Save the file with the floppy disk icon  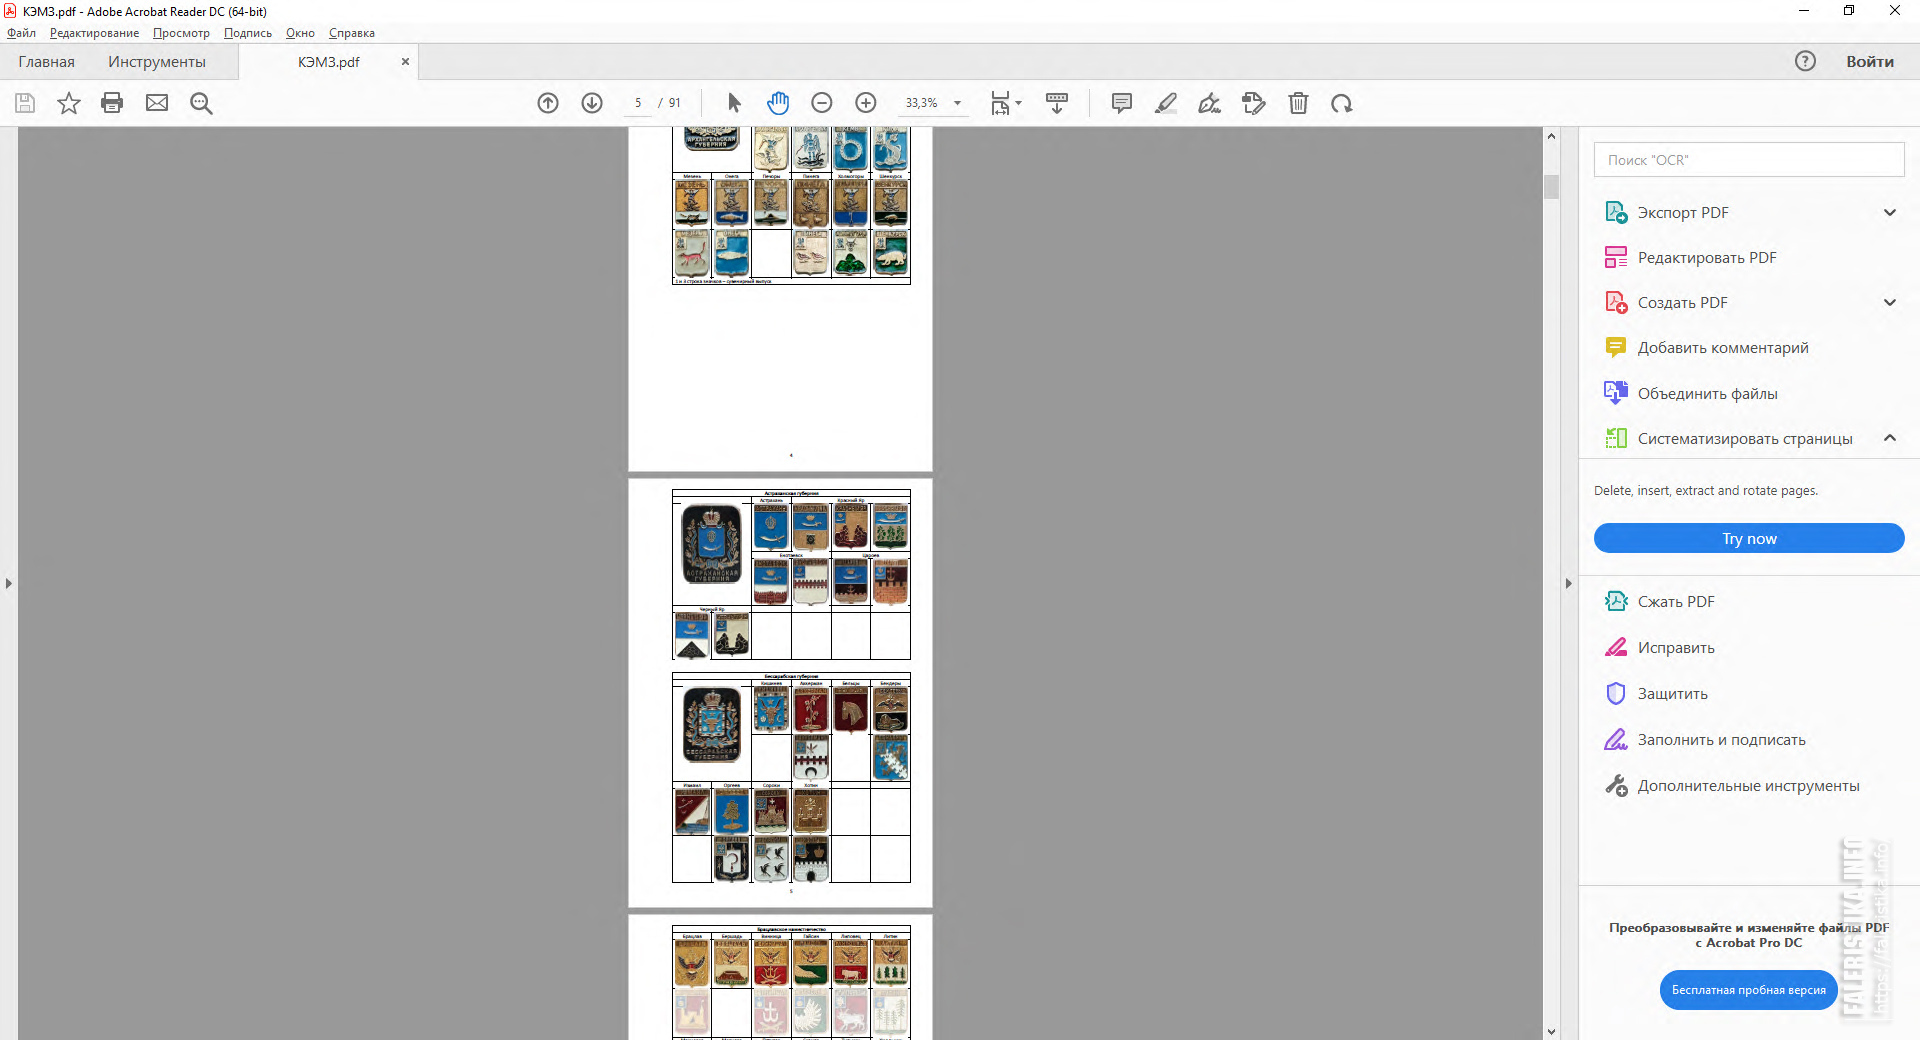(x=25, y=103)
